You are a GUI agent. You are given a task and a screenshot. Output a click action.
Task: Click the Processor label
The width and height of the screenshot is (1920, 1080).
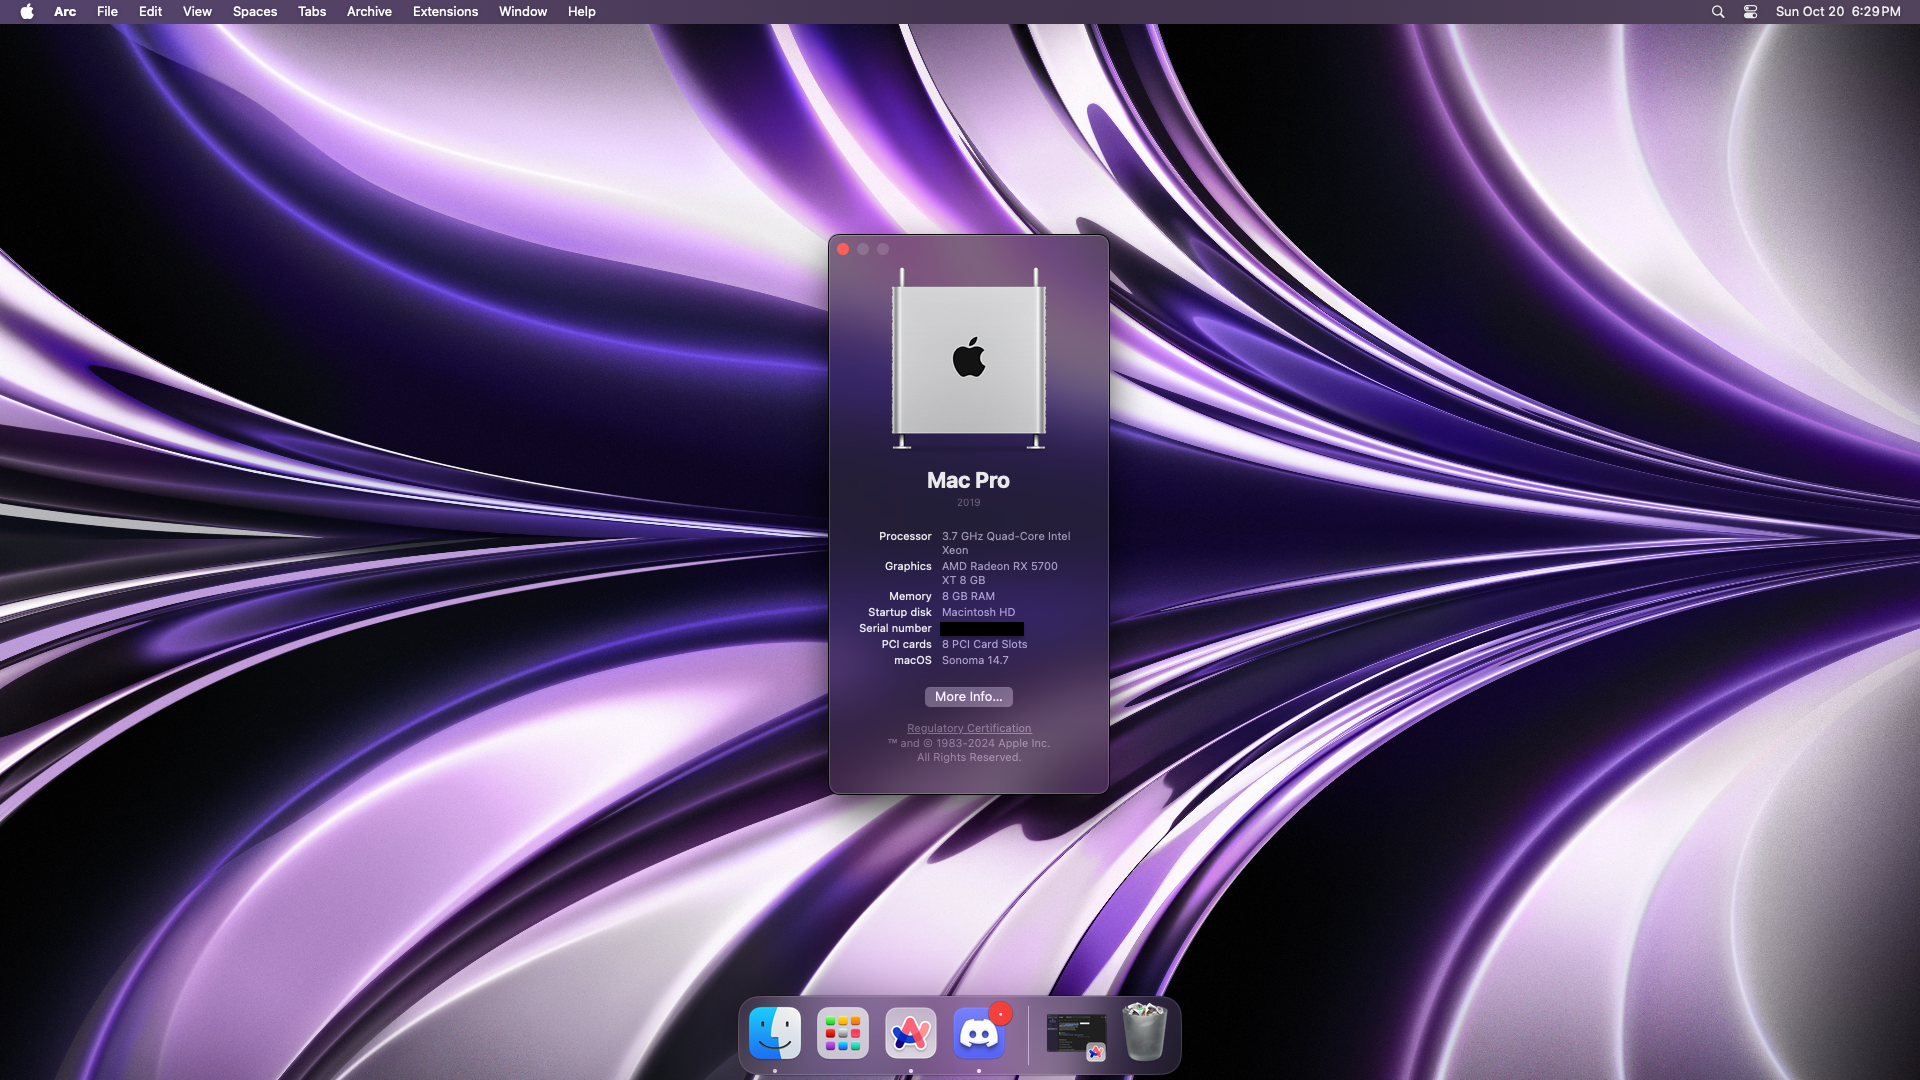click(905, 536)
